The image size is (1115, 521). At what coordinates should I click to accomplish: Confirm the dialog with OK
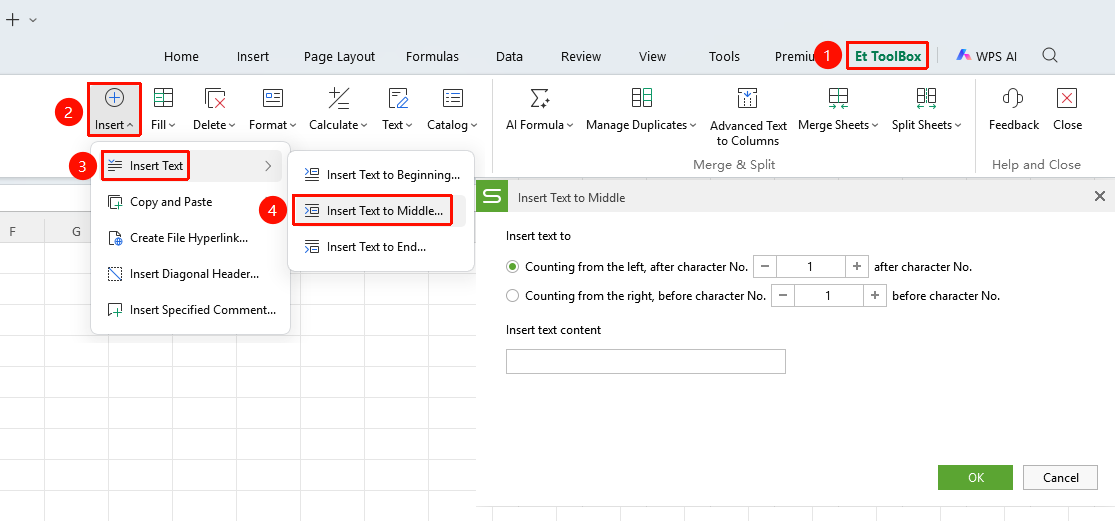975,478
